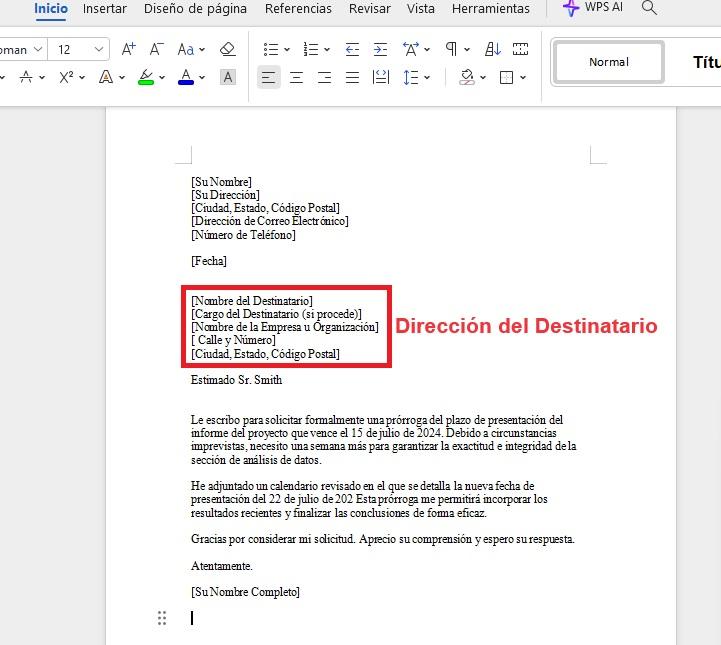Toggle character shading A button

click(228, 77)
